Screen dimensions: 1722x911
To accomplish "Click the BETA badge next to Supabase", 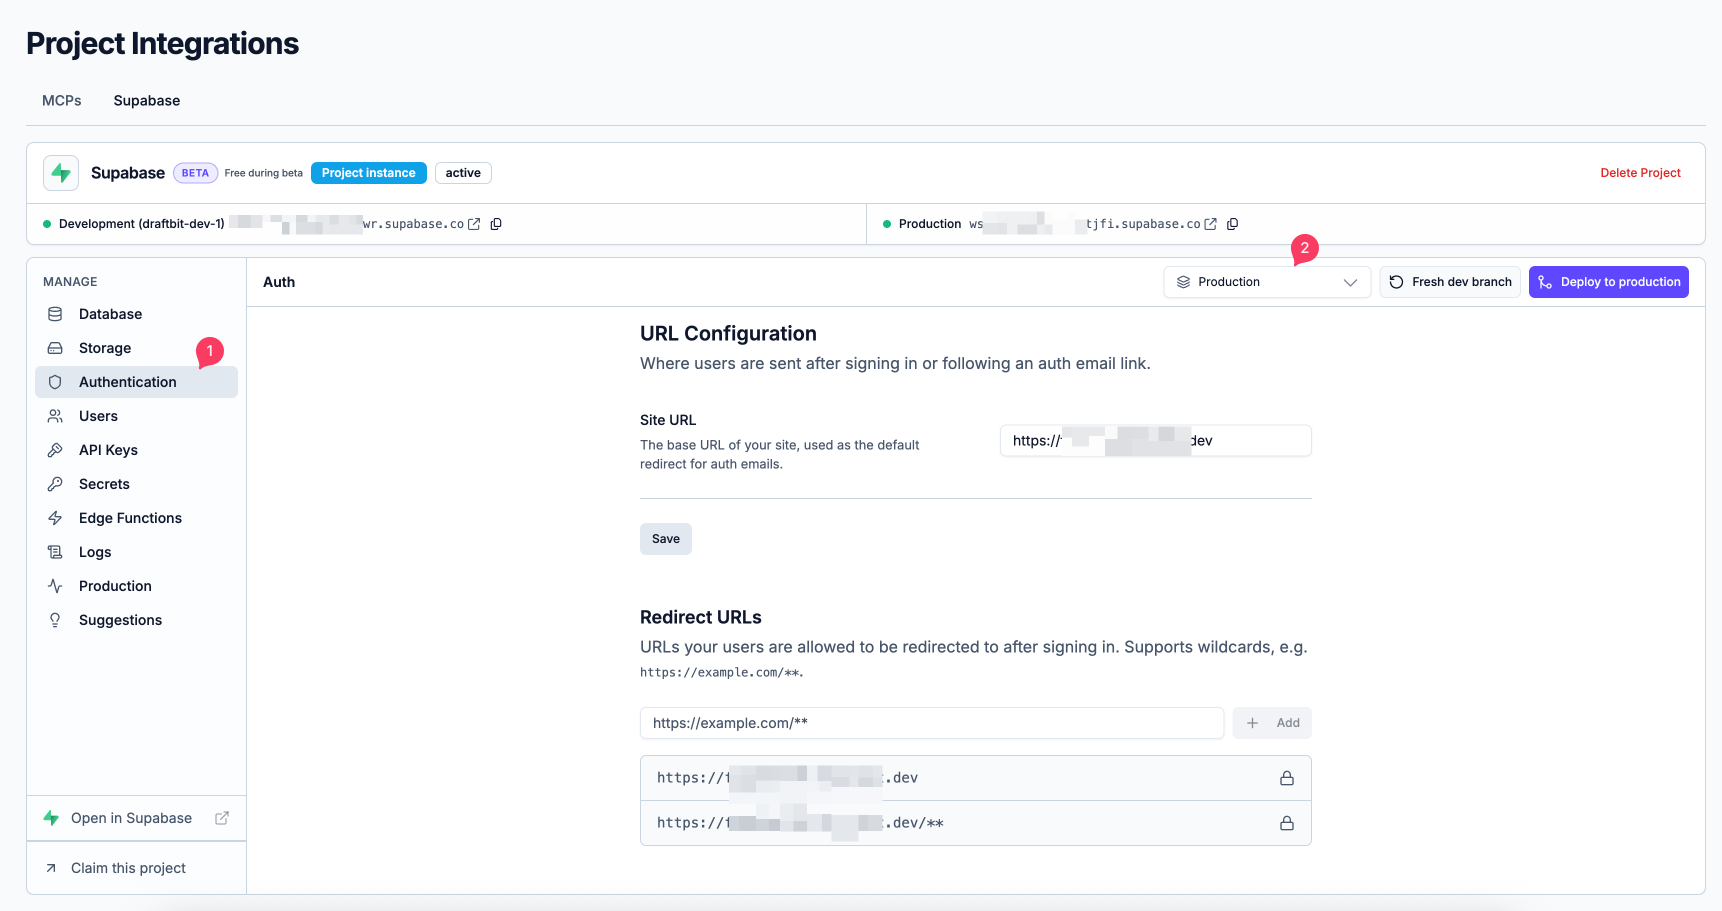I will tap(195, 173).
